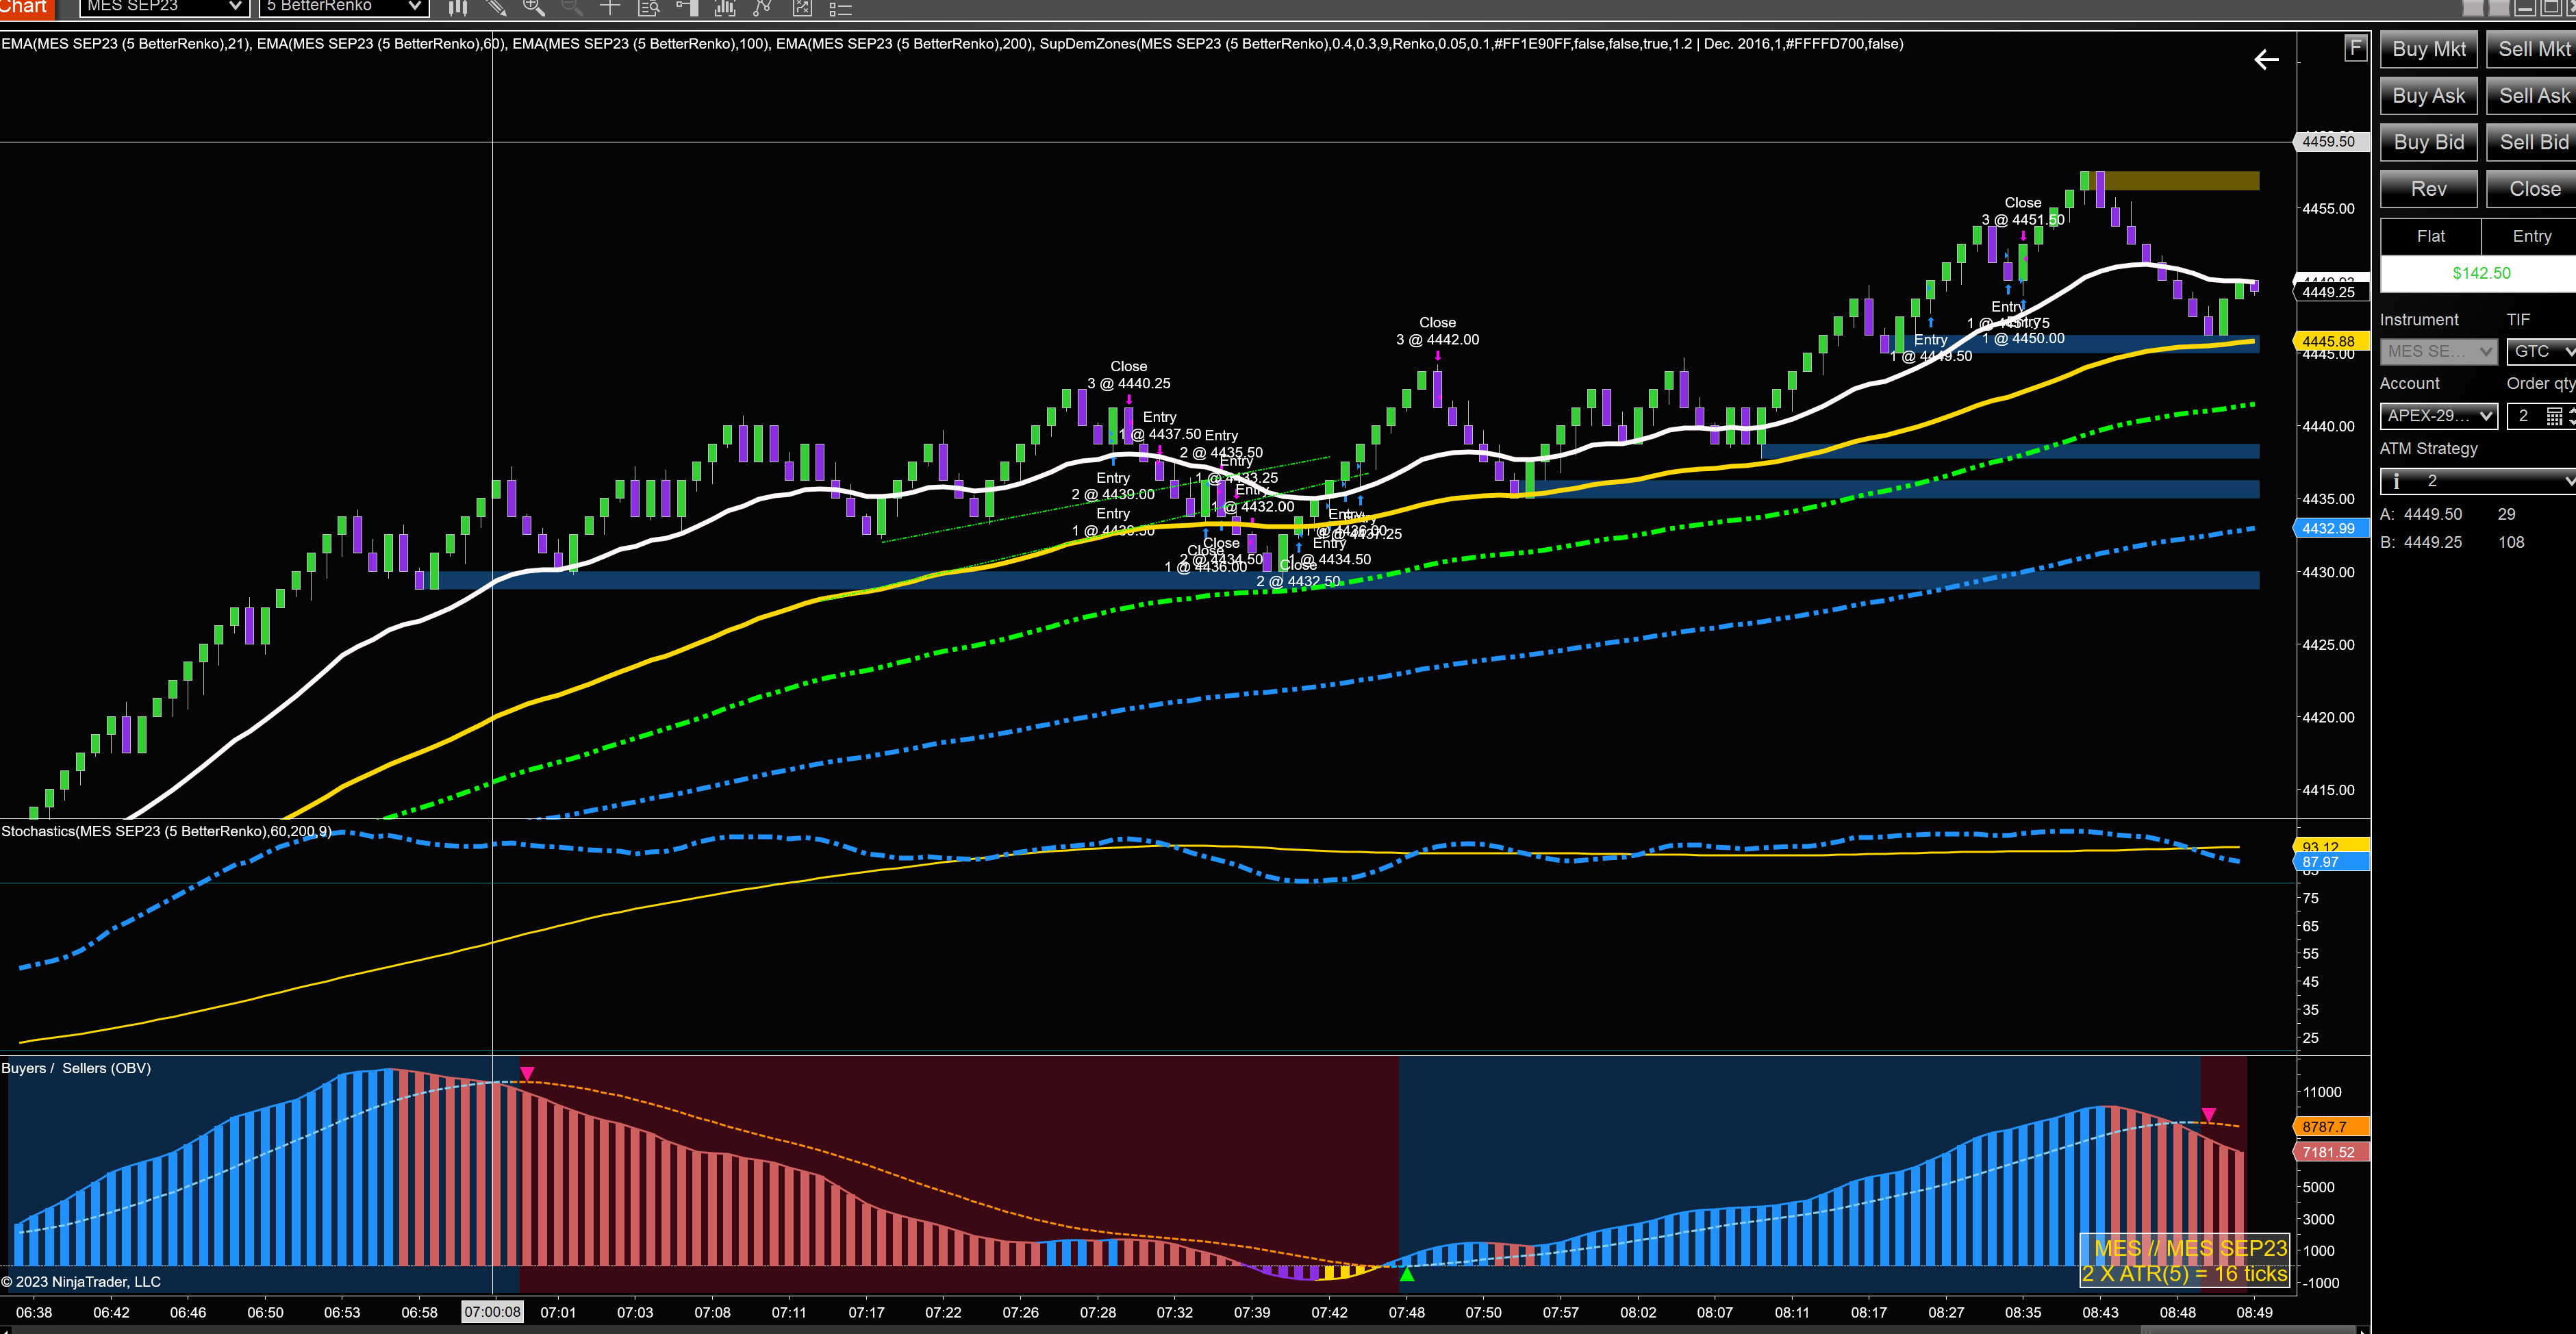
Task: Click the Flat position cell
Action: (x=2430, y=237)
